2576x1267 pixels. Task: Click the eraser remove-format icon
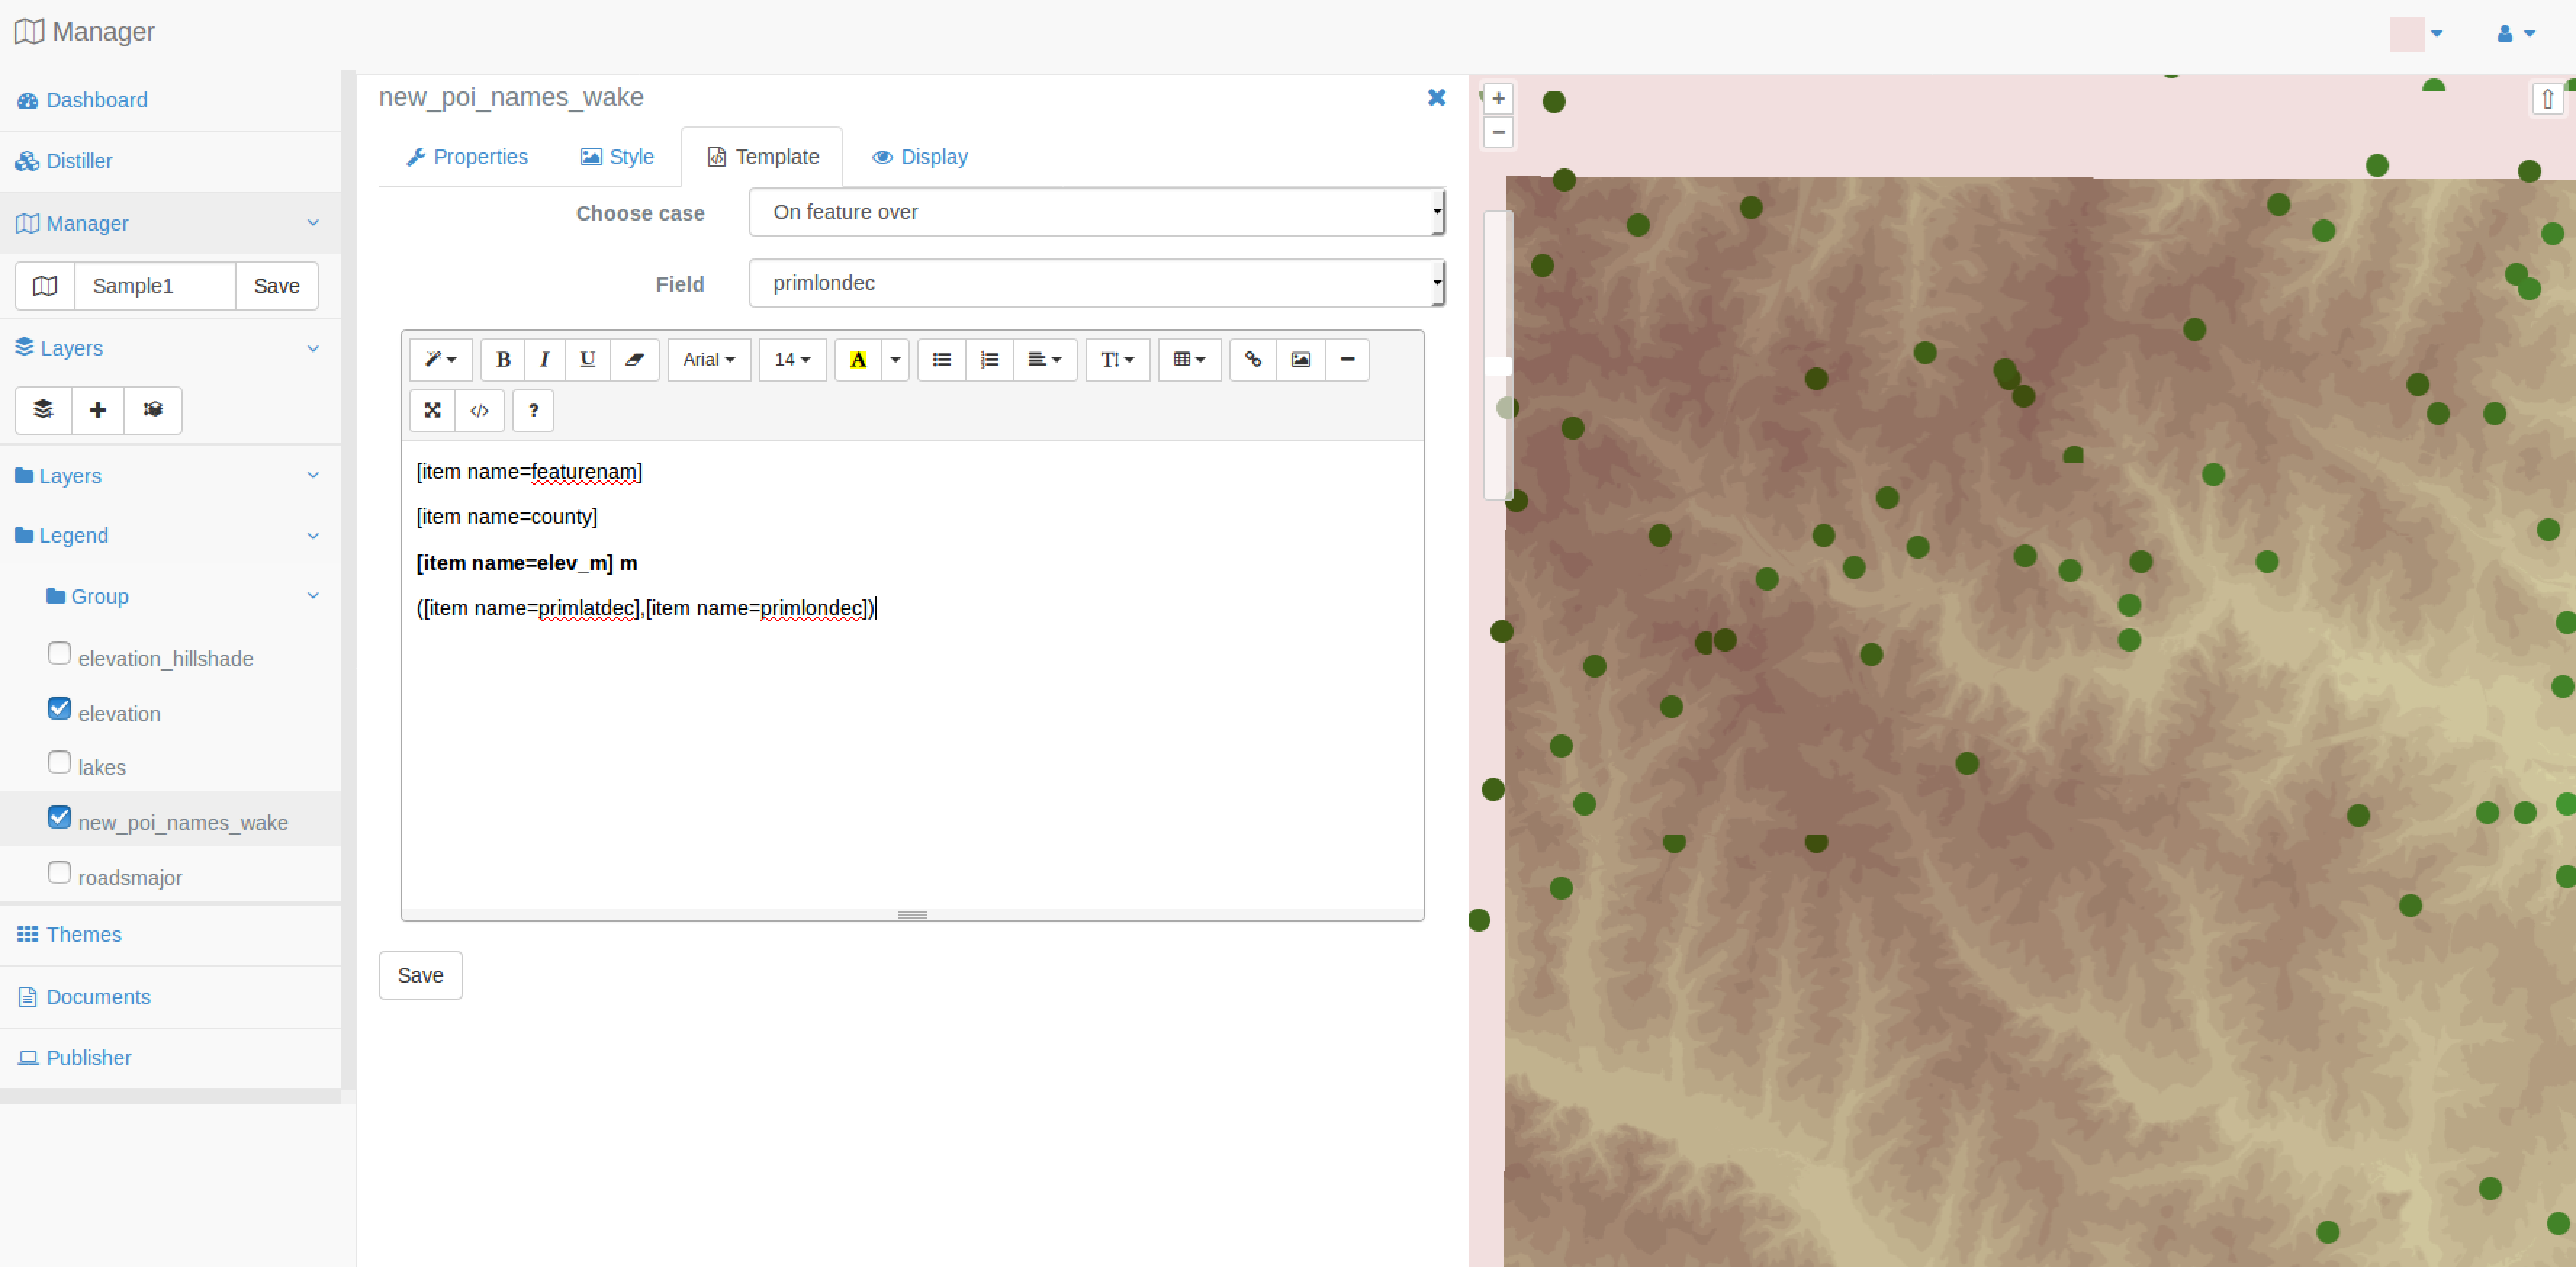[634, 360]
